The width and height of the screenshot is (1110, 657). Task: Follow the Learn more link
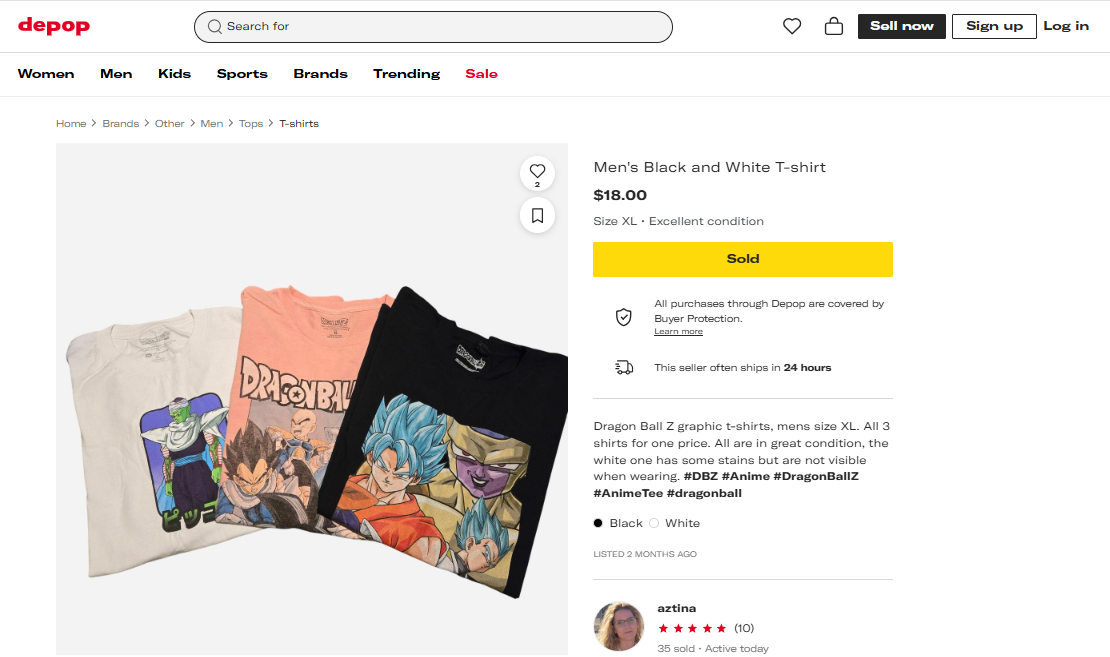coord(678,332)
